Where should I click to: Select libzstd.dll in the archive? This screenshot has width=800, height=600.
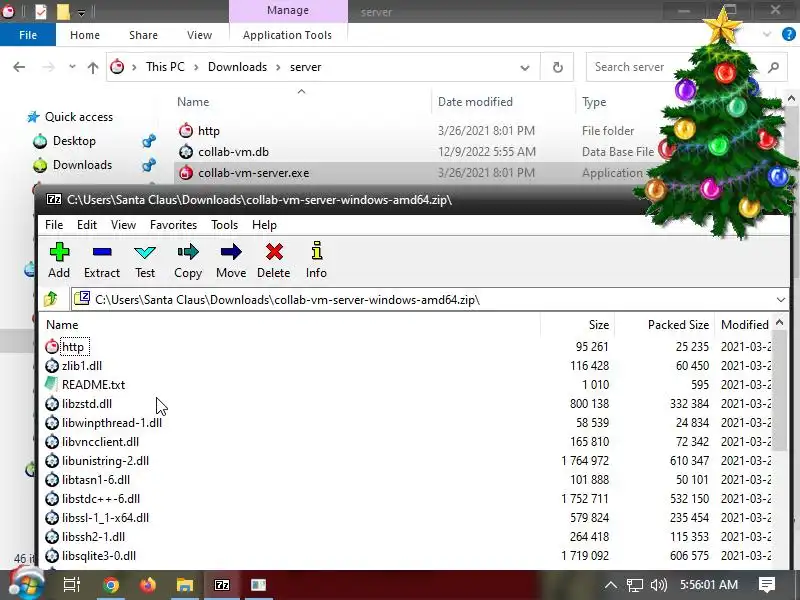point(87,404)
